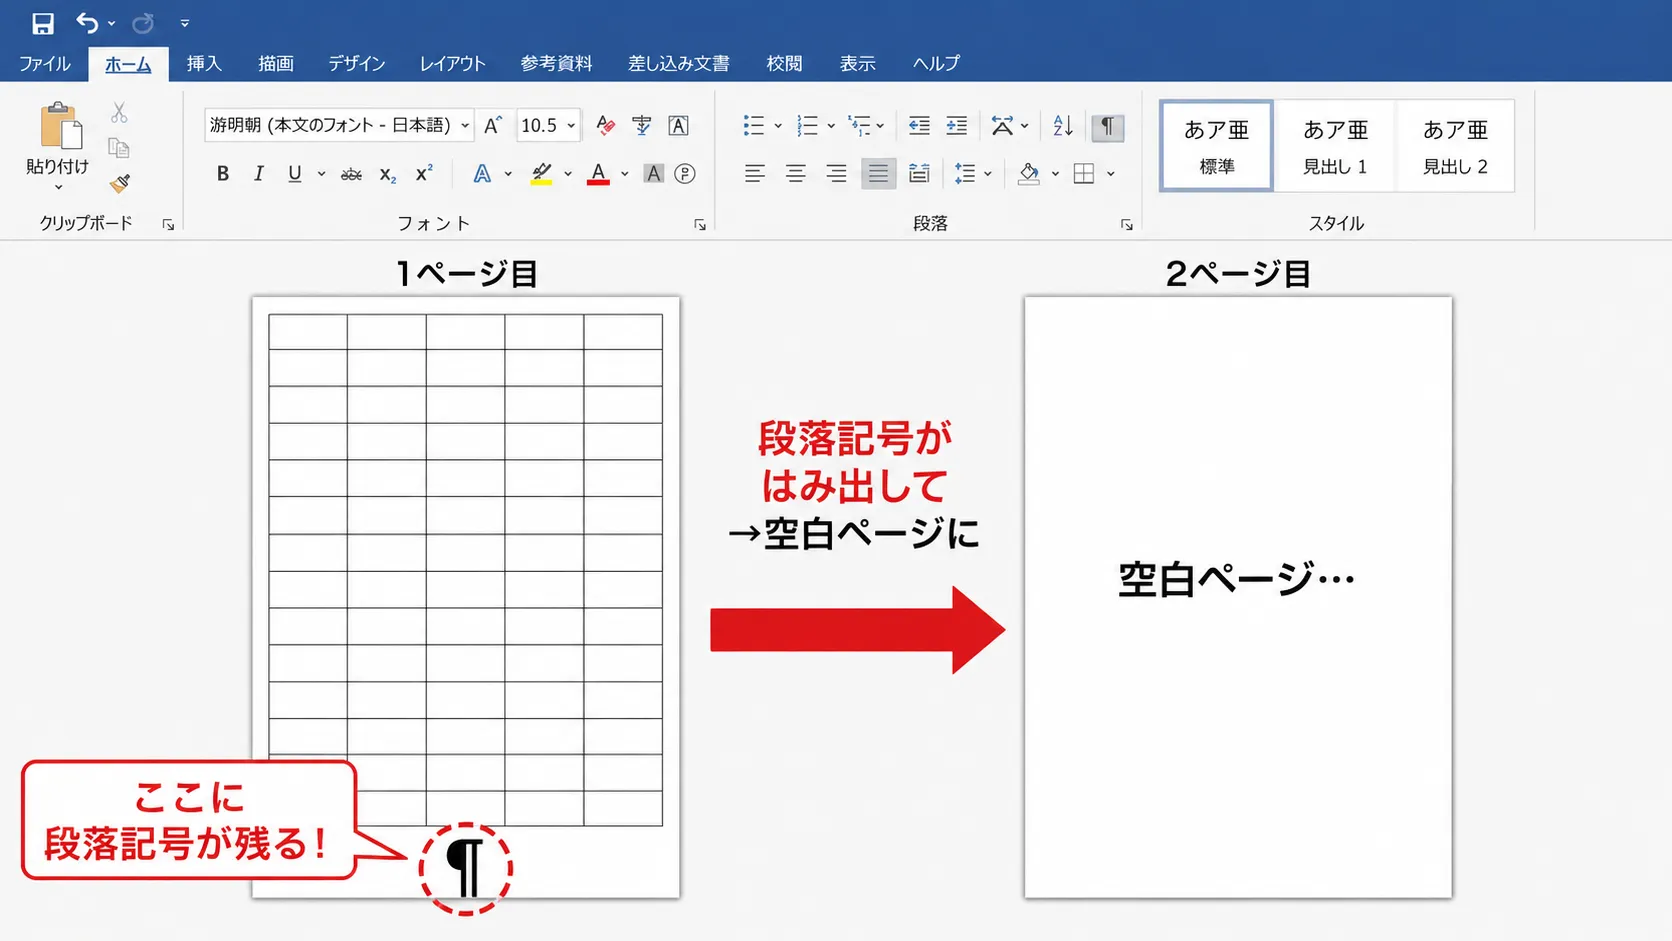Viewport: 1672px width, 941px height.
Task: Click the Asian layout (拡張書式) icon
Action: tap(1002, 125)
